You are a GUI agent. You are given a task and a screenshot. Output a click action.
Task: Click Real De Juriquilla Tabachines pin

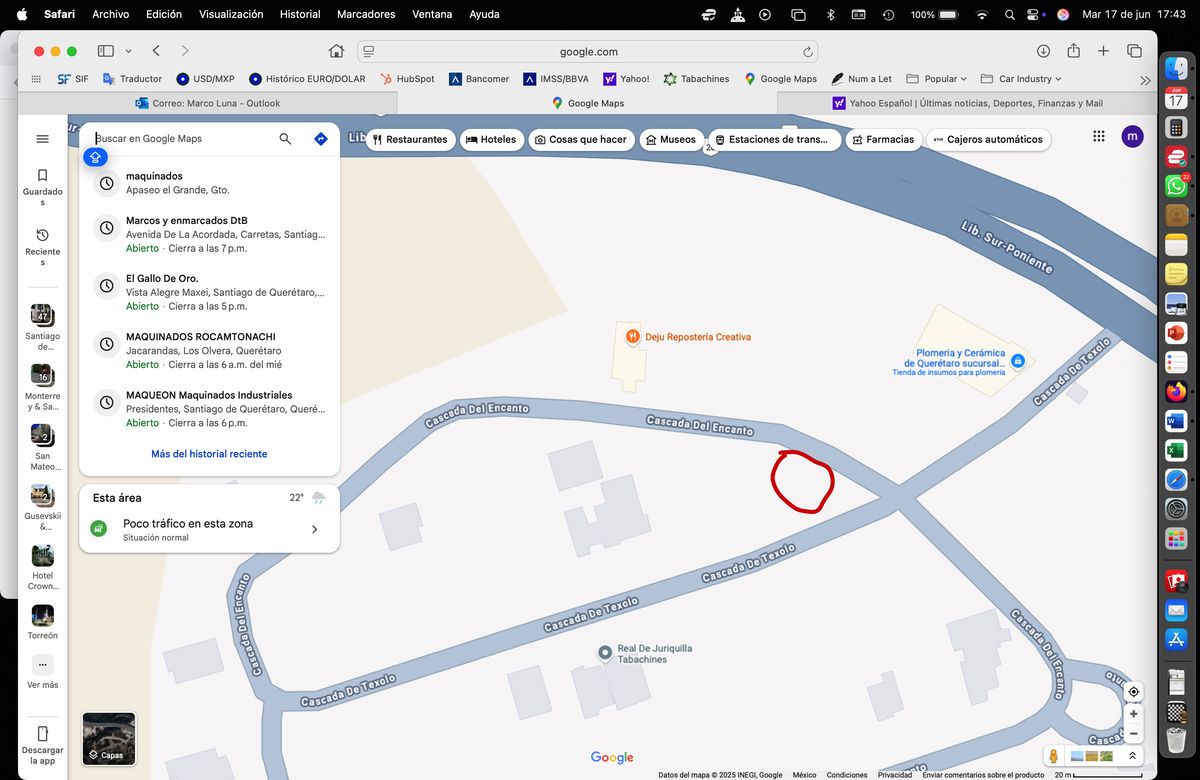coord(605,653)
